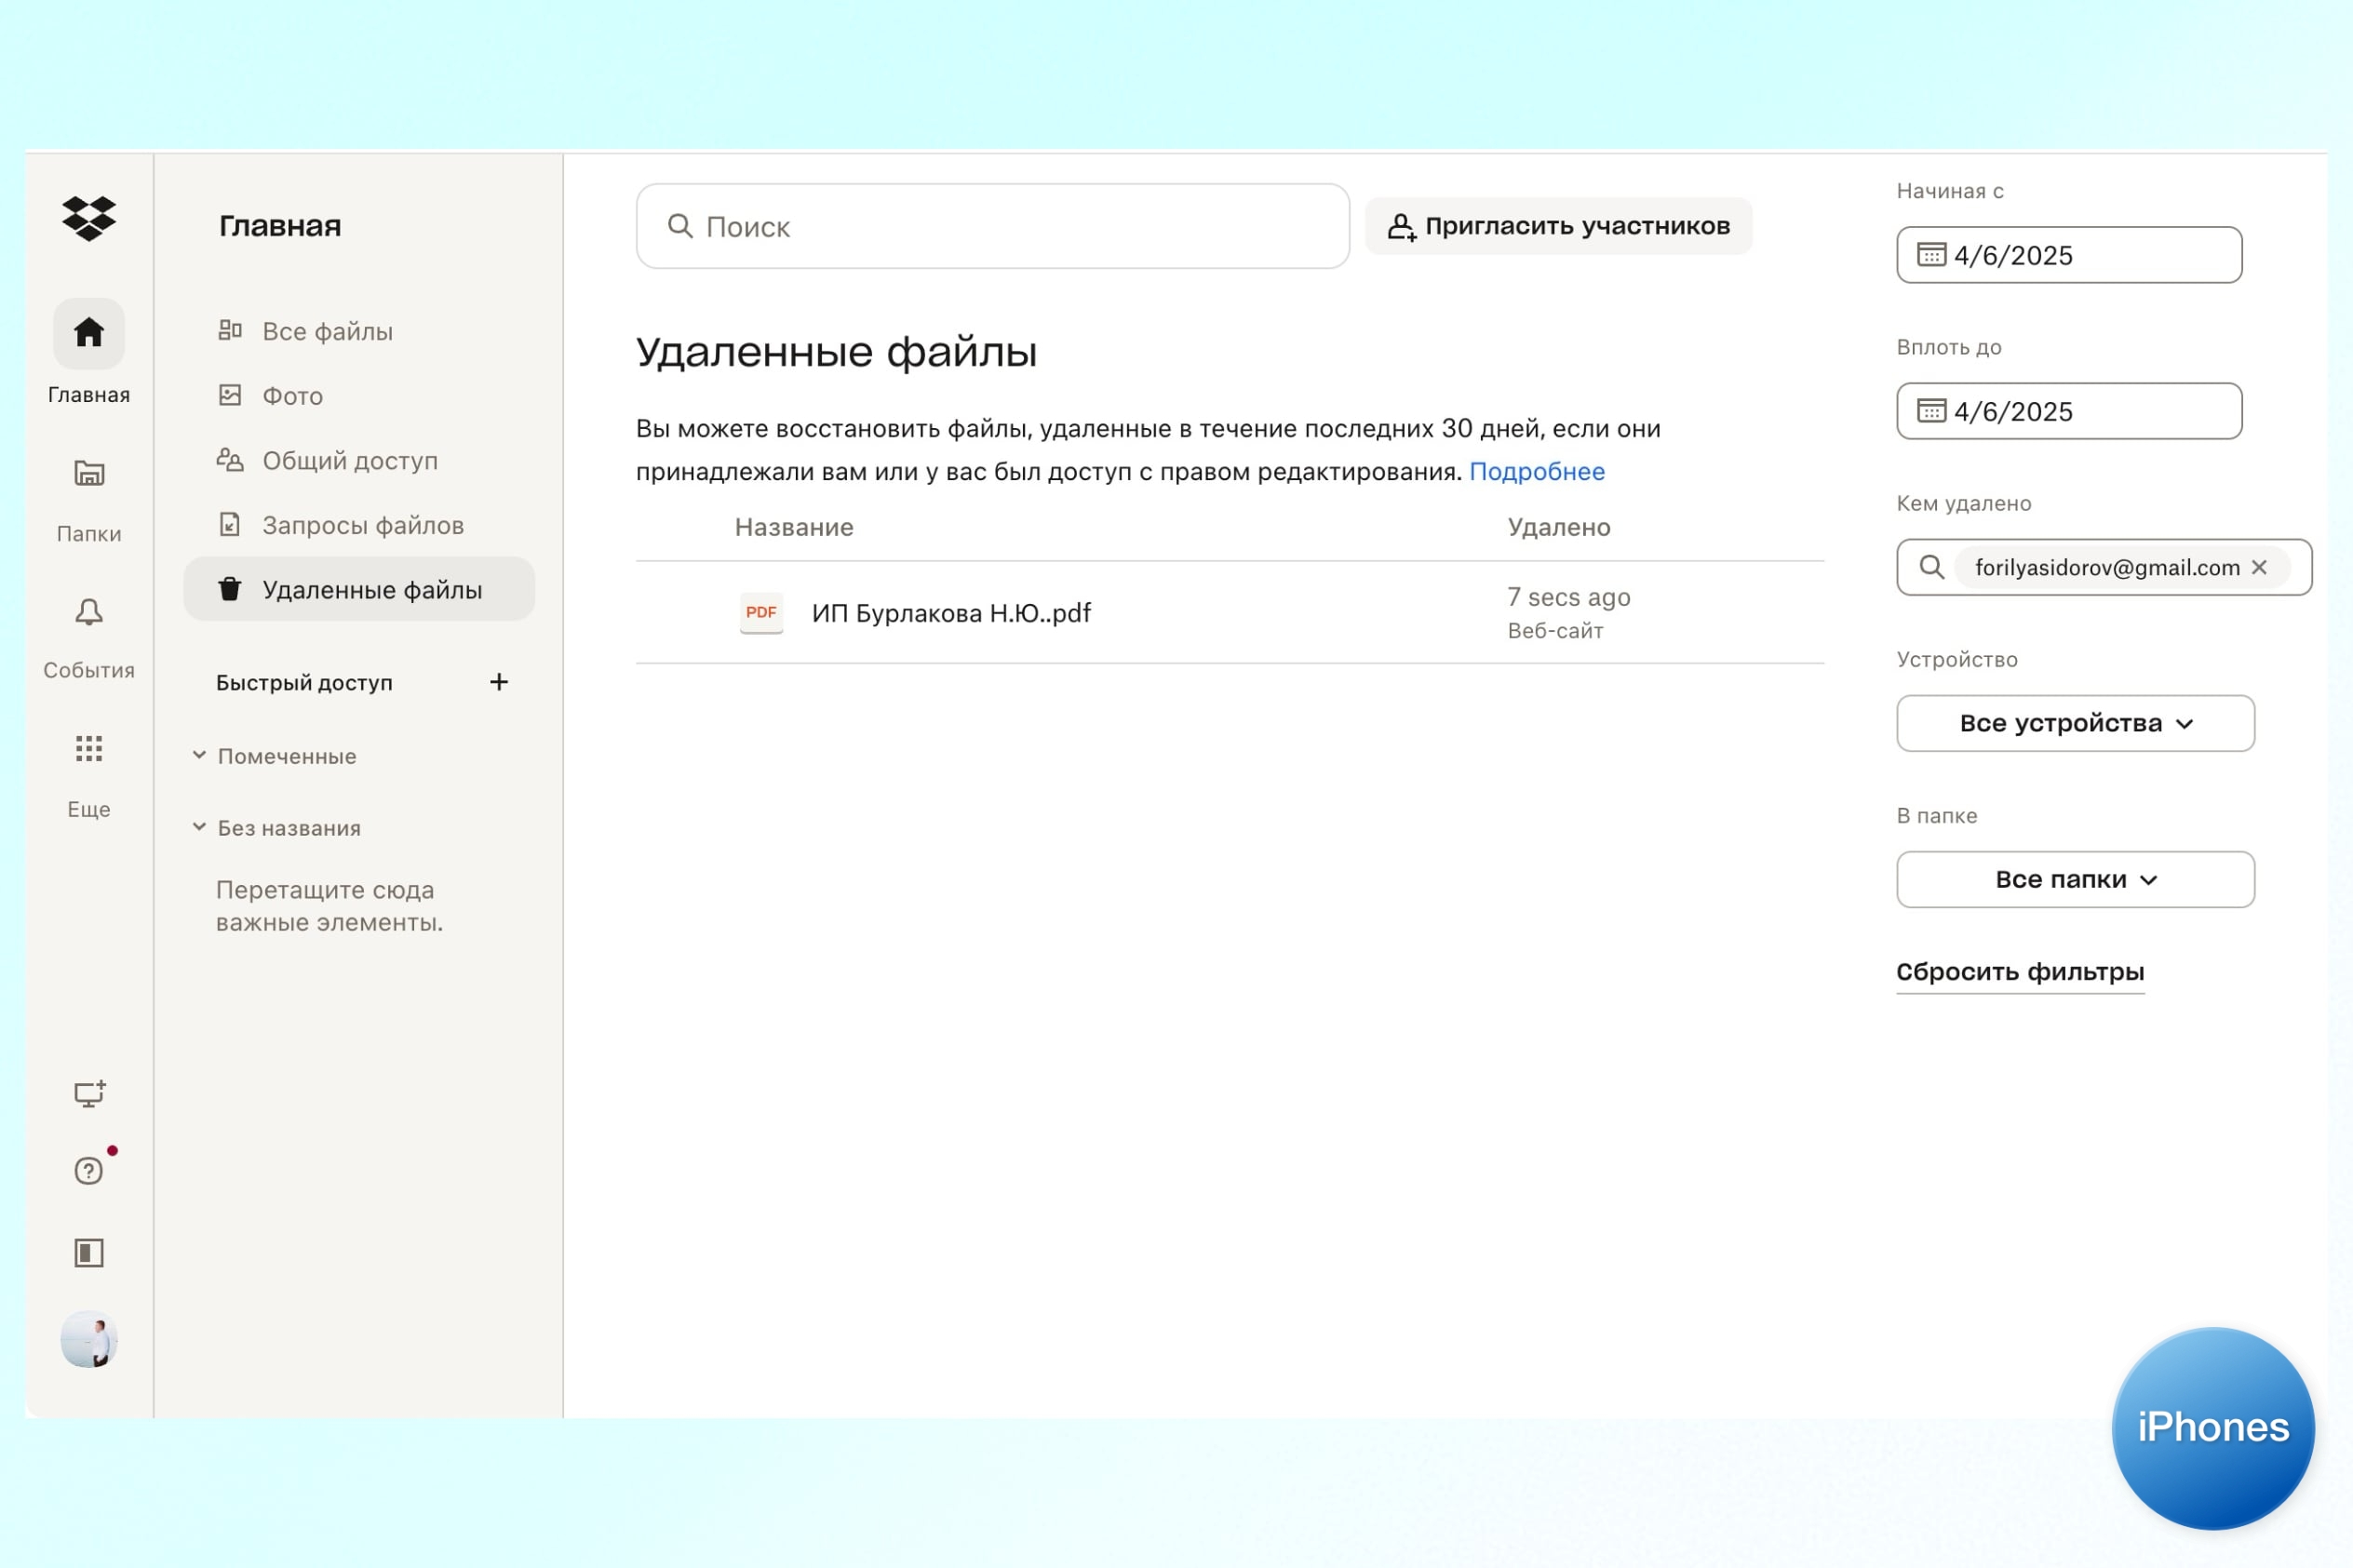The height and width of the screenshot is (1568, 2353).
Task: Open the Home icon in left rail
Action: (x=89, y=333)
